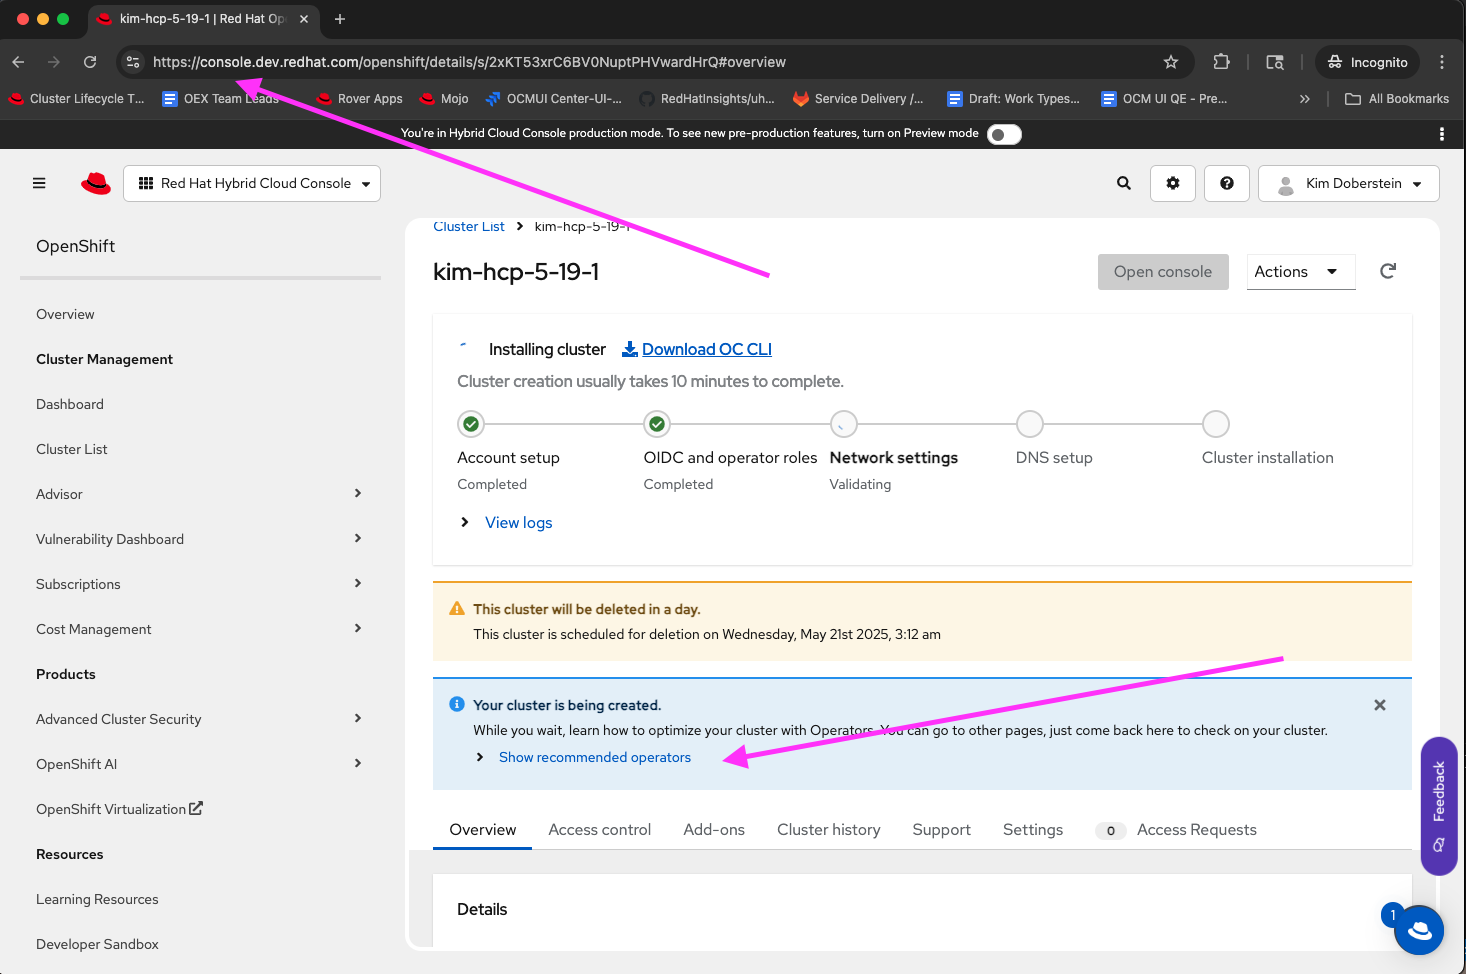This screenshot has height=974, width=1466.
Task: Reload the page with browser refresh icon
Action: point(90,62)
